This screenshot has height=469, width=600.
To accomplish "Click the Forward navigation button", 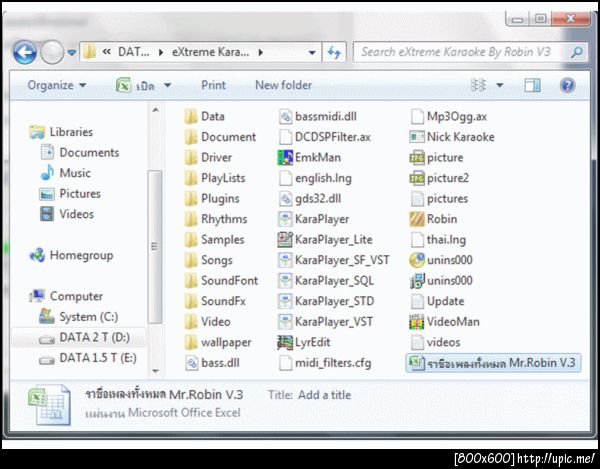I will (x=52, y=52).
